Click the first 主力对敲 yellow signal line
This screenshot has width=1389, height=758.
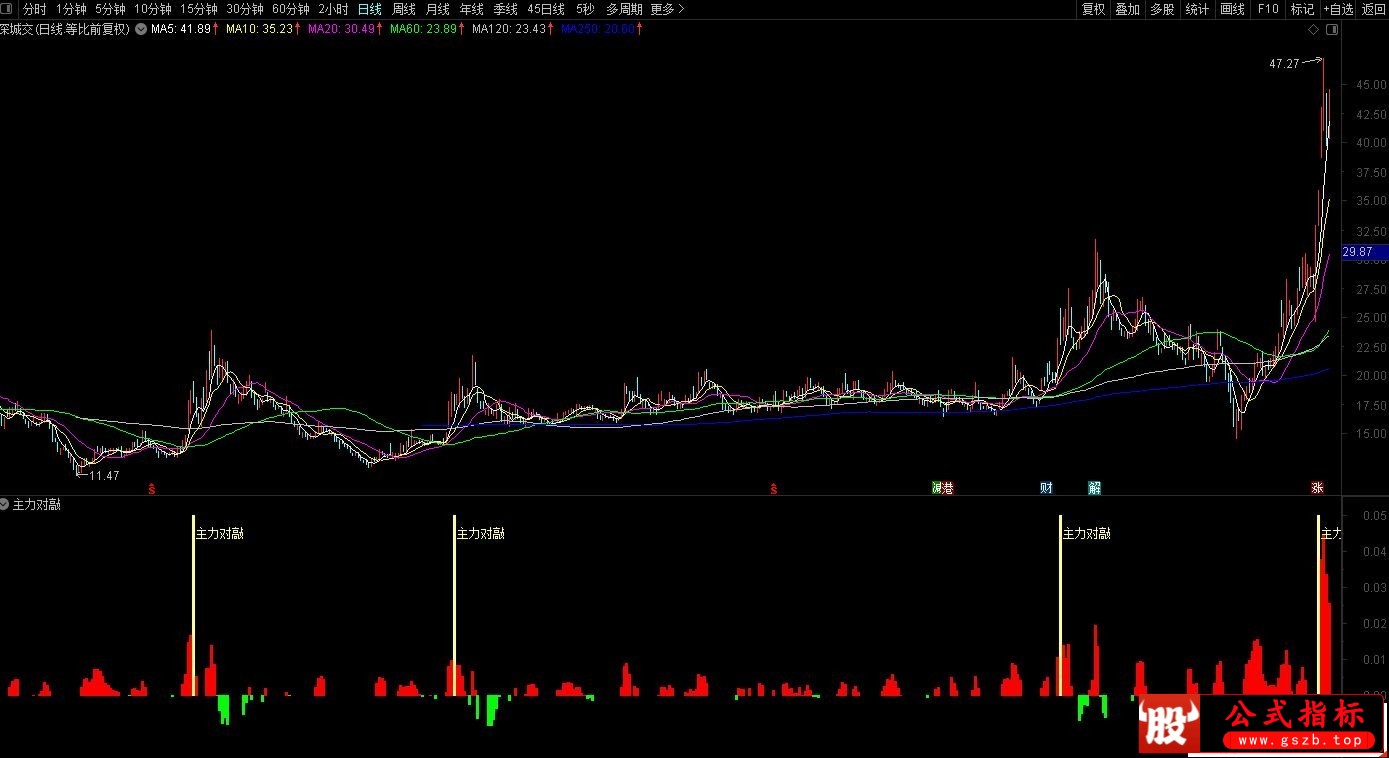pyautogui.click(x=193, y=605)
